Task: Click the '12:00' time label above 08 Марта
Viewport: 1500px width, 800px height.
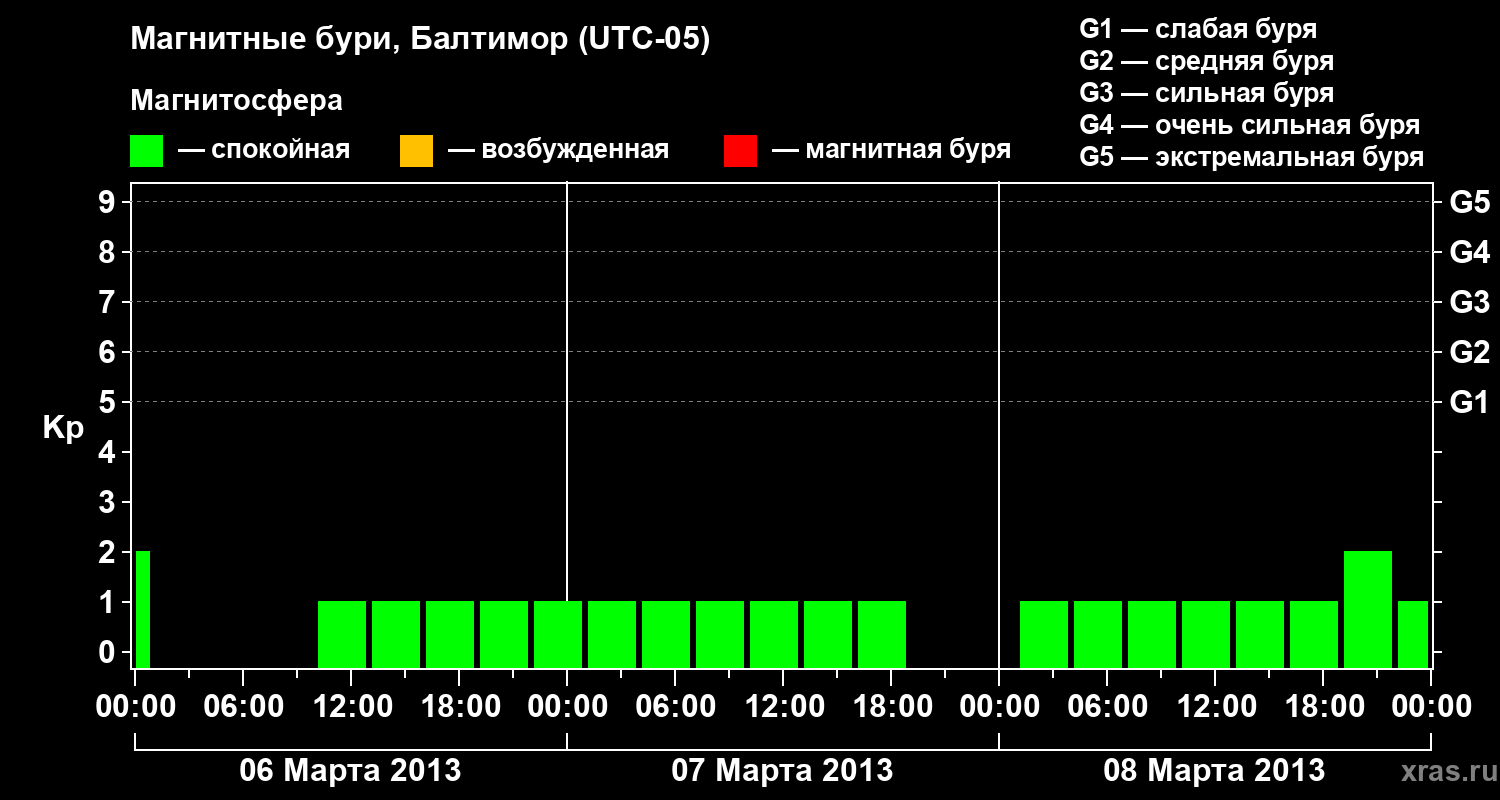Action: pos(1215,706)
